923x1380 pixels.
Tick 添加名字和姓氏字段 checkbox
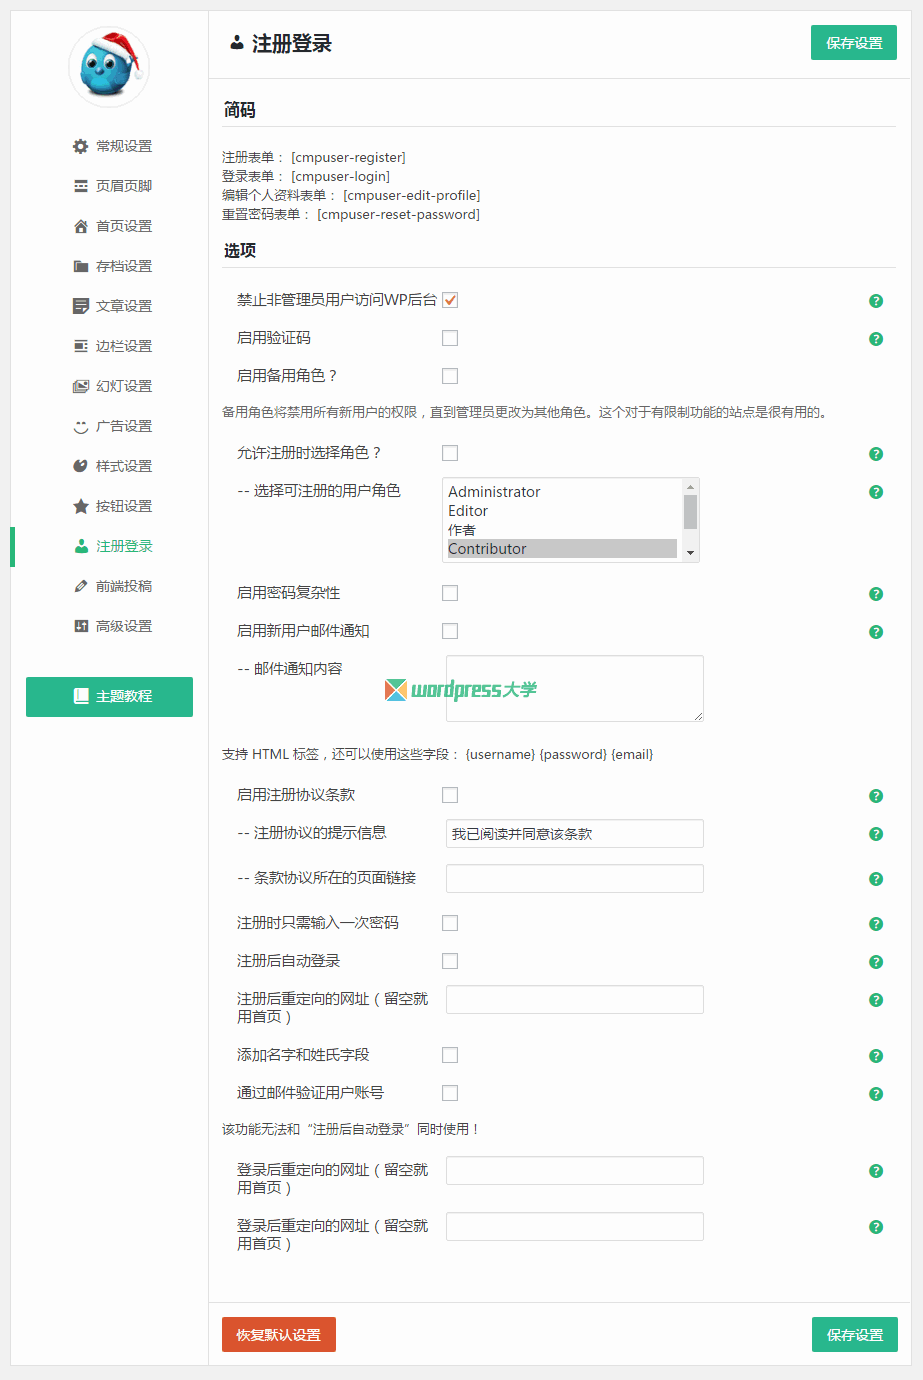click(450, 1055)
